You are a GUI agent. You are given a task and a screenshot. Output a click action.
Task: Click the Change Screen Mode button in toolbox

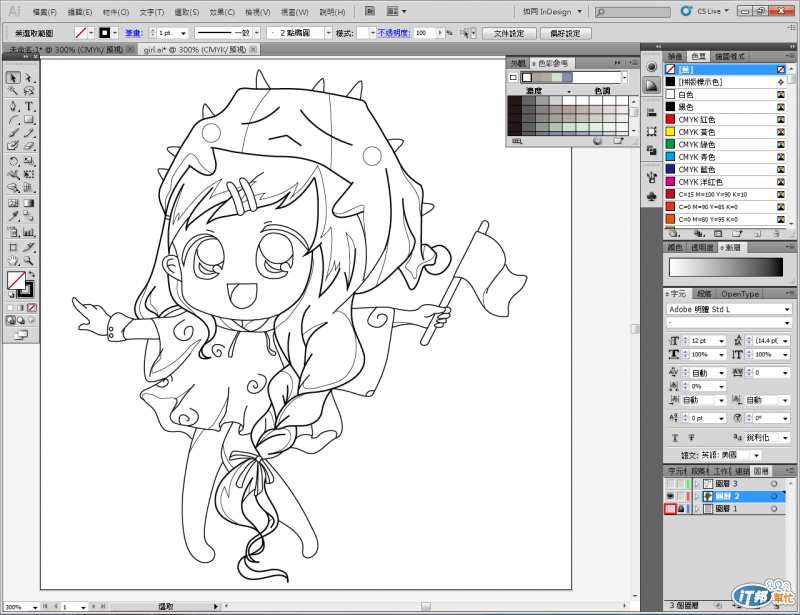pos(21,335)
